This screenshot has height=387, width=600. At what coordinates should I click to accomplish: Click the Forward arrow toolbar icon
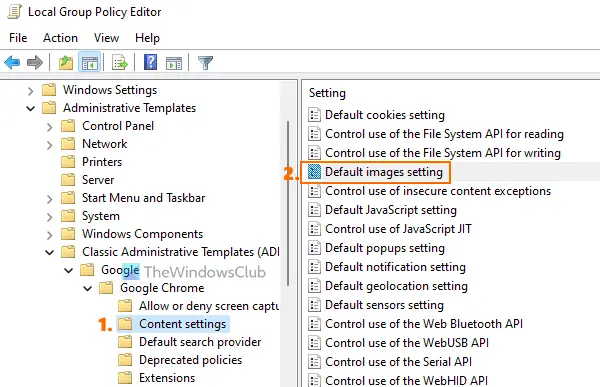pos(35,62)
